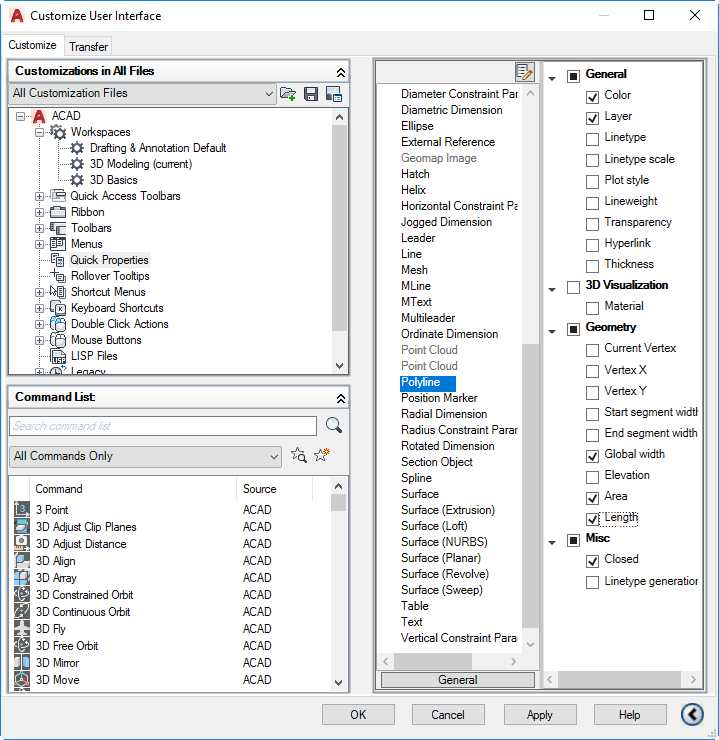Viewport: 719px width, 740px height.
Task: Click the Help button
Action: (630, 715)
